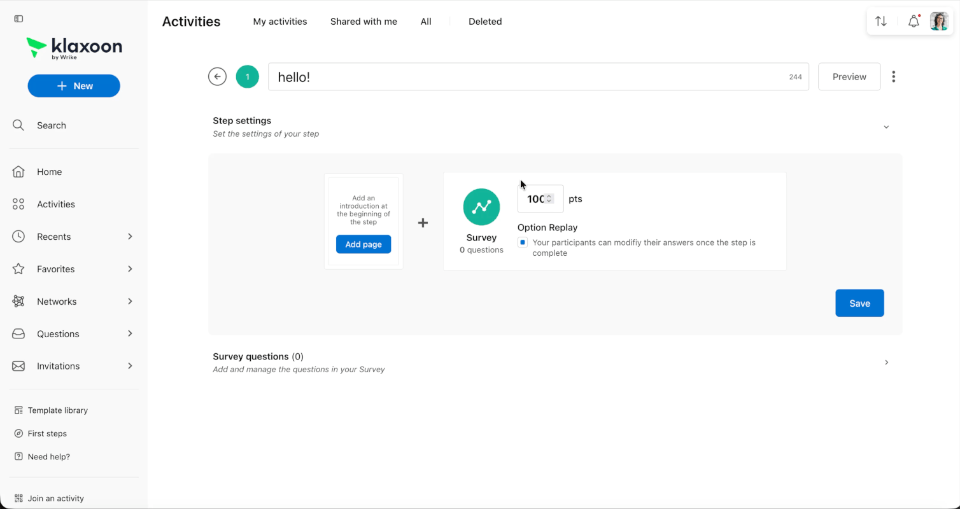This screenshot has height=509, width=960.
Task: Expand the Recents chevron
Action: tap(130, 236)
